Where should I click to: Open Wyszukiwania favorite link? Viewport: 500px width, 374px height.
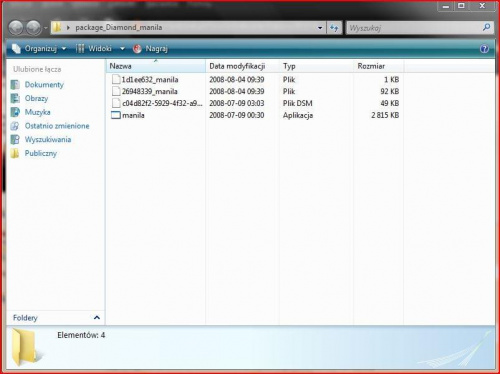(x=48, y=140)
